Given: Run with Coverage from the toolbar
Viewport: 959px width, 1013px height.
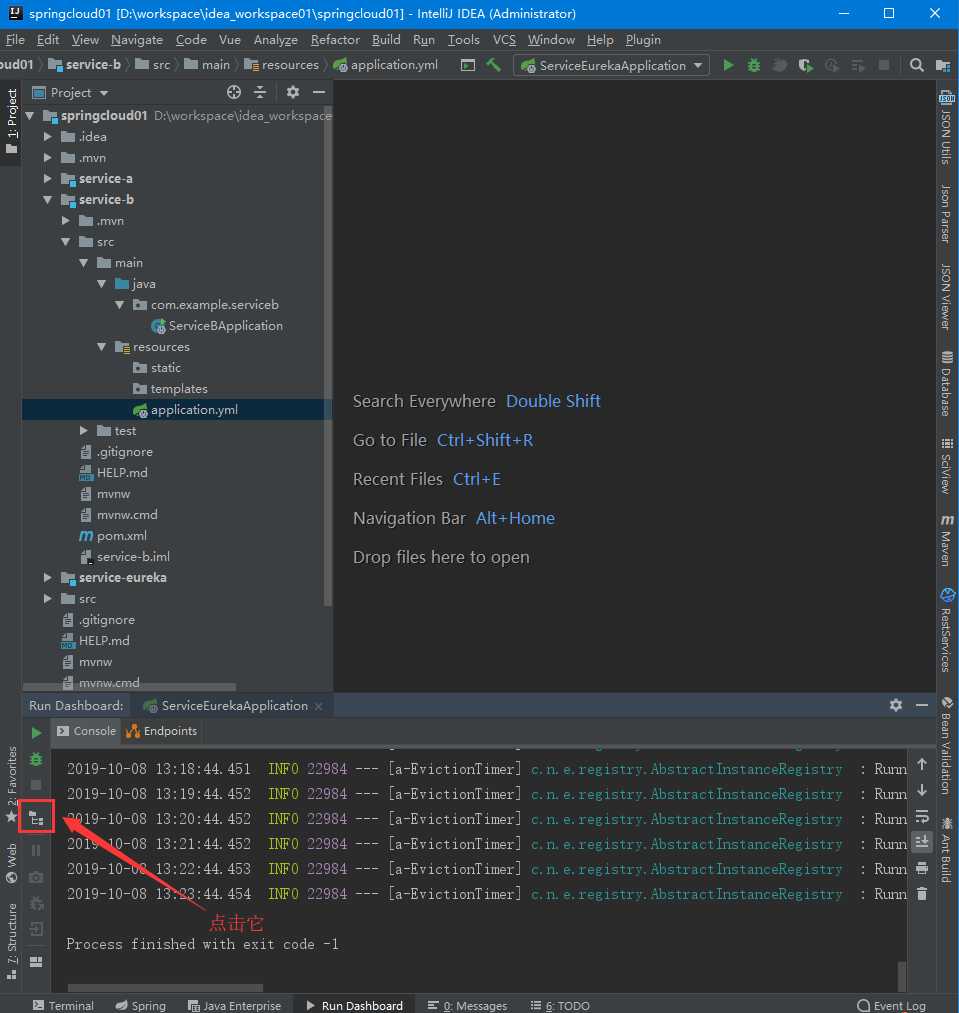Looking at the screenshot, I should click(805, 65).
